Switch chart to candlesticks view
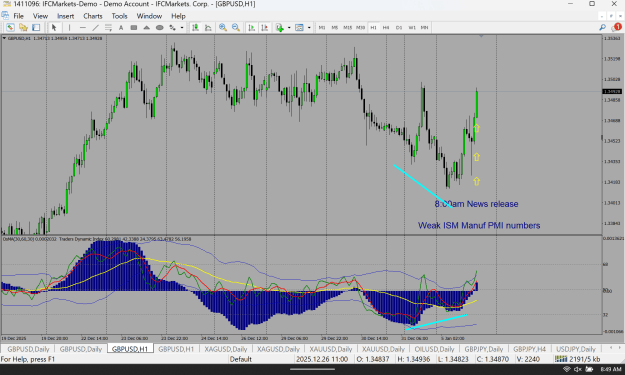Viewport: 625px width, 375px height. tap(195, 27)
